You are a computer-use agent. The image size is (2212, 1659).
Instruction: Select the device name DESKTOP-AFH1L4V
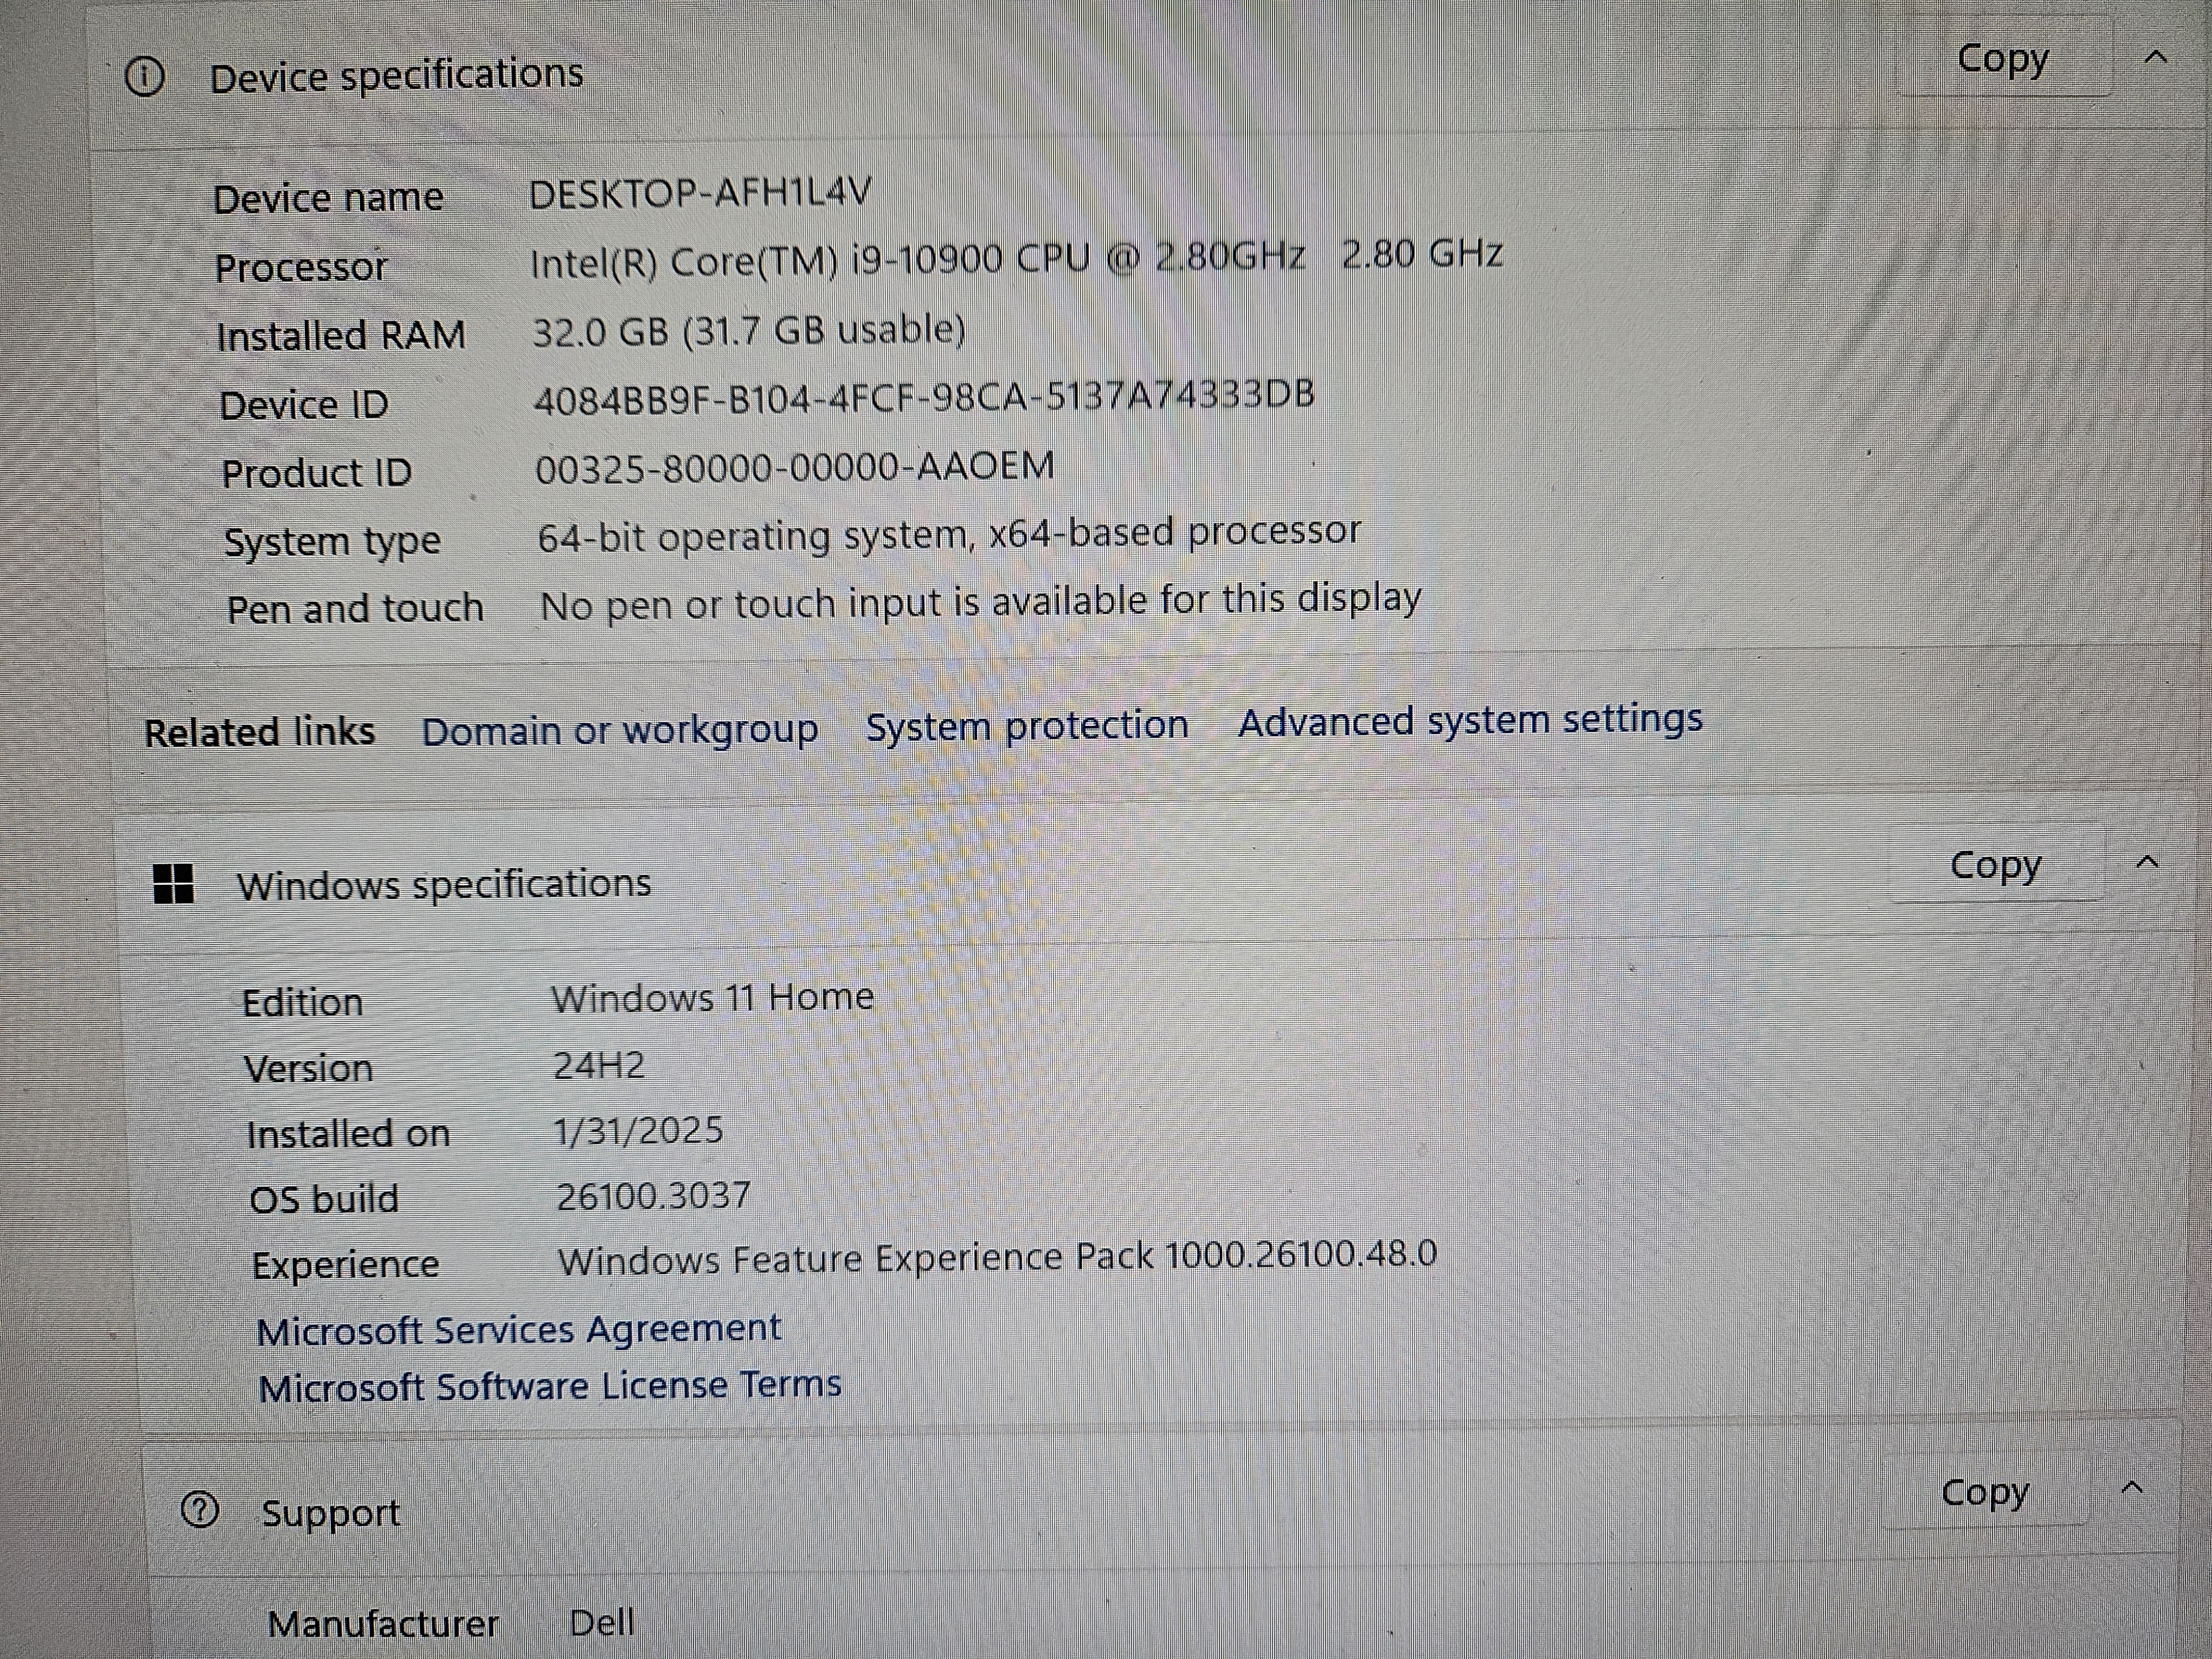point(700,192)
